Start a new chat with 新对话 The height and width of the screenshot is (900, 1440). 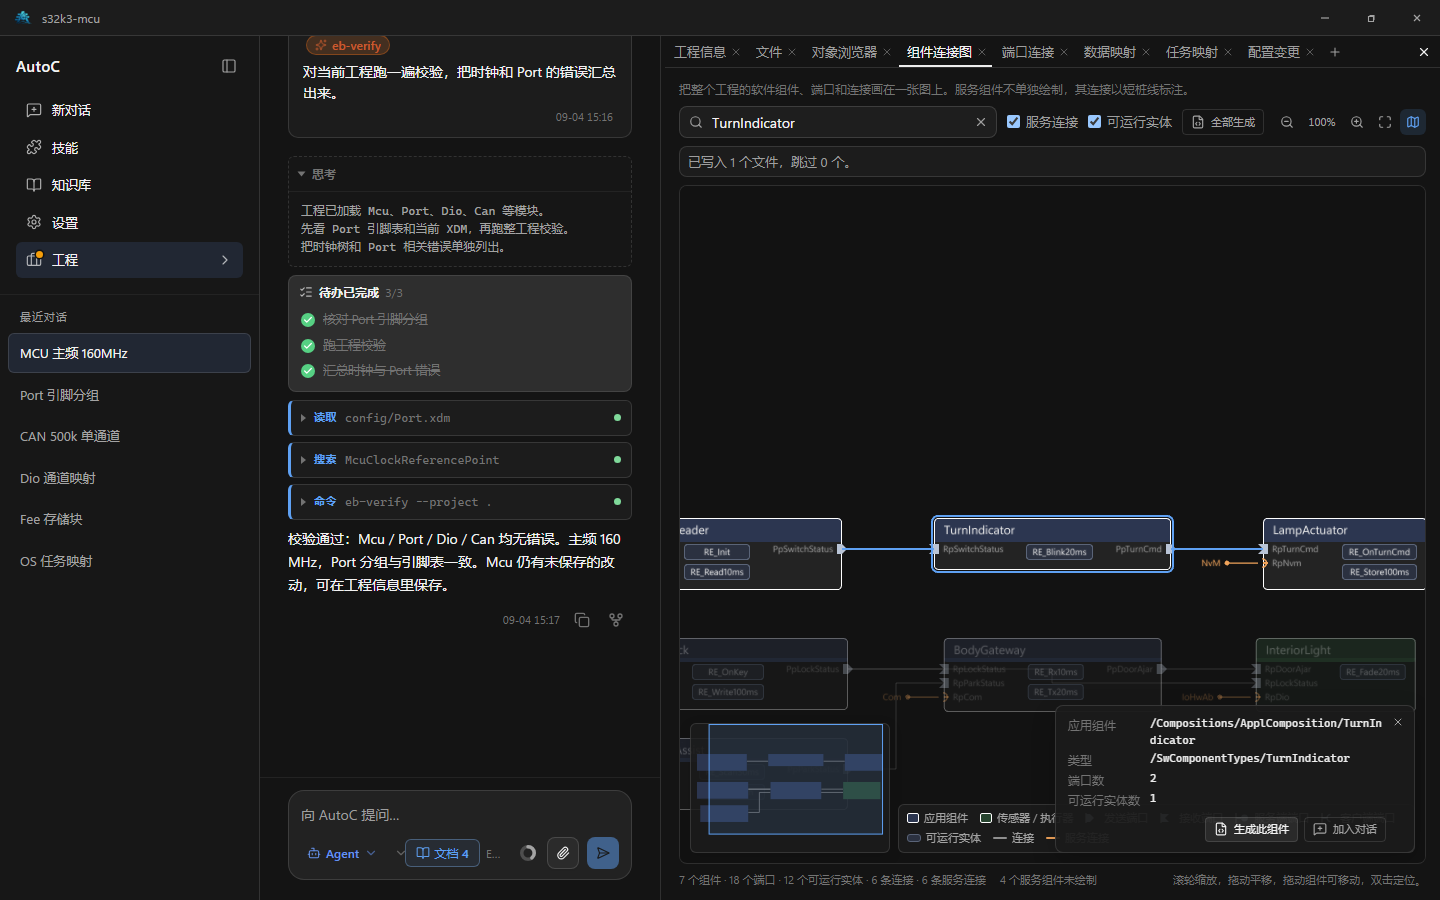[x=129, y=110]
